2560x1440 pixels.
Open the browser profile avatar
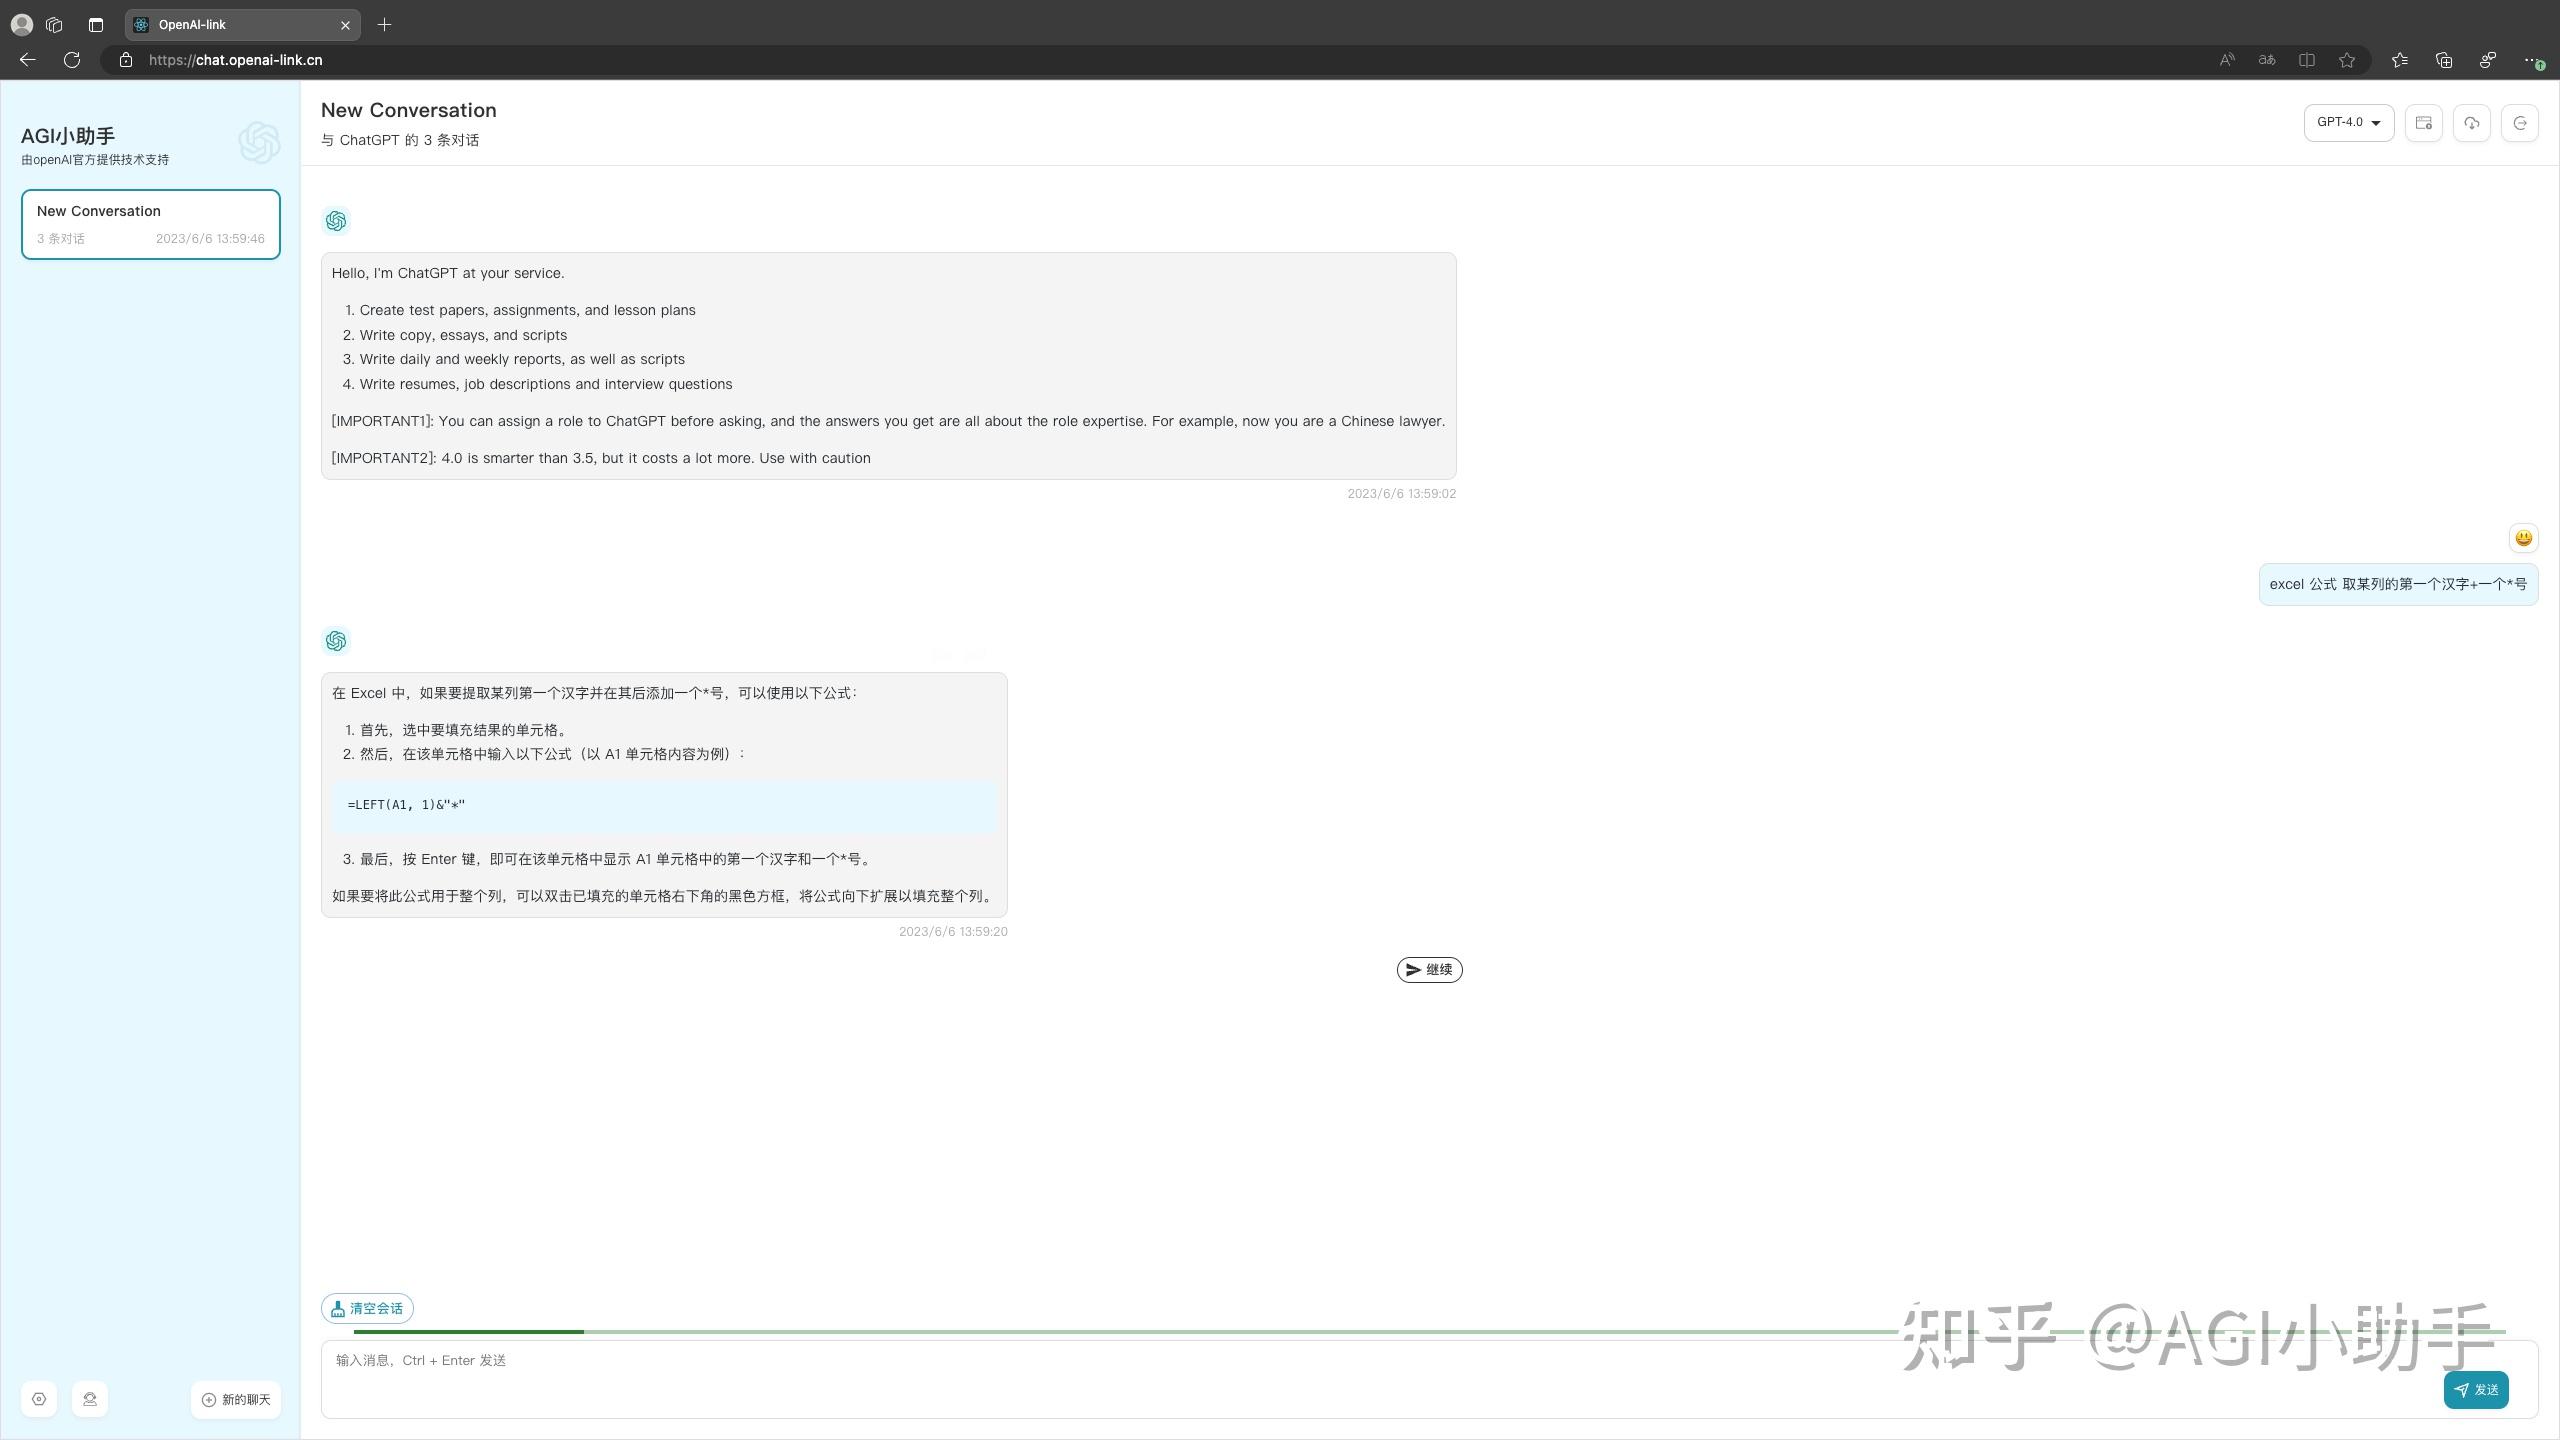click(x=21, y=25)
